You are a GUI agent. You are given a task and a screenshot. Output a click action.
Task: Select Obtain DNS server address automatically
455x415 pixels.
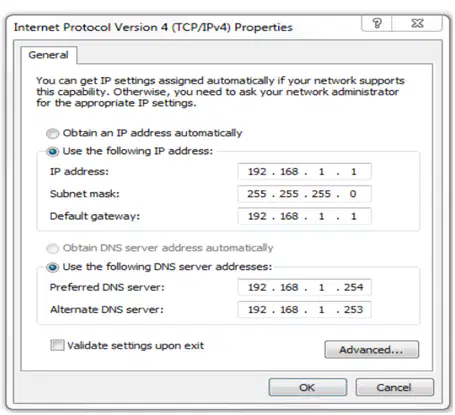pyautogui.click(x=53, y=248)
